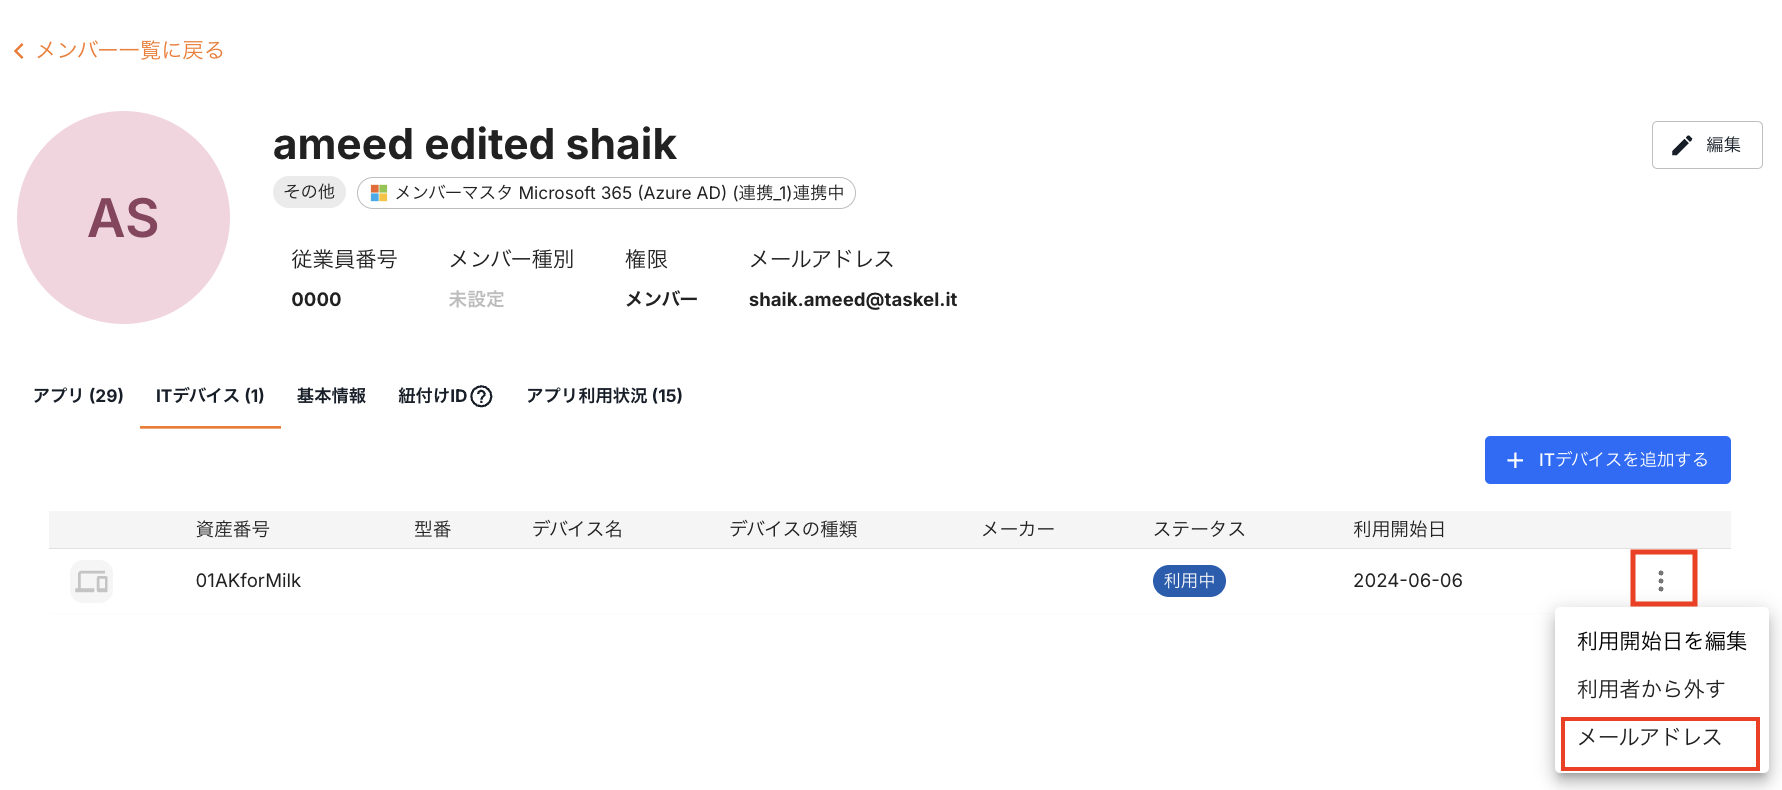Click the Microsoft 365 logo icon
Screen dimensions: 1782x790
click(x=379, y=193)
